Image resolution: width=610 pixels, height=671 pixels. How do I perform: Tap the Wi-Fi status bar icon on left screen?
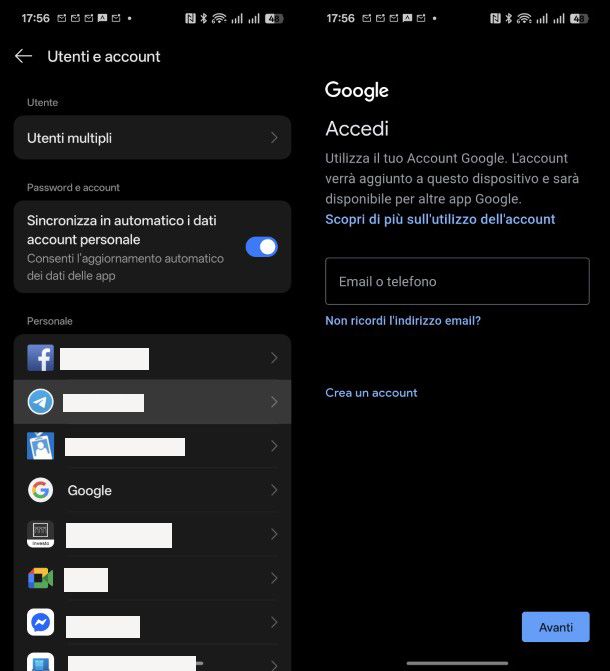(x=219, y=18)
